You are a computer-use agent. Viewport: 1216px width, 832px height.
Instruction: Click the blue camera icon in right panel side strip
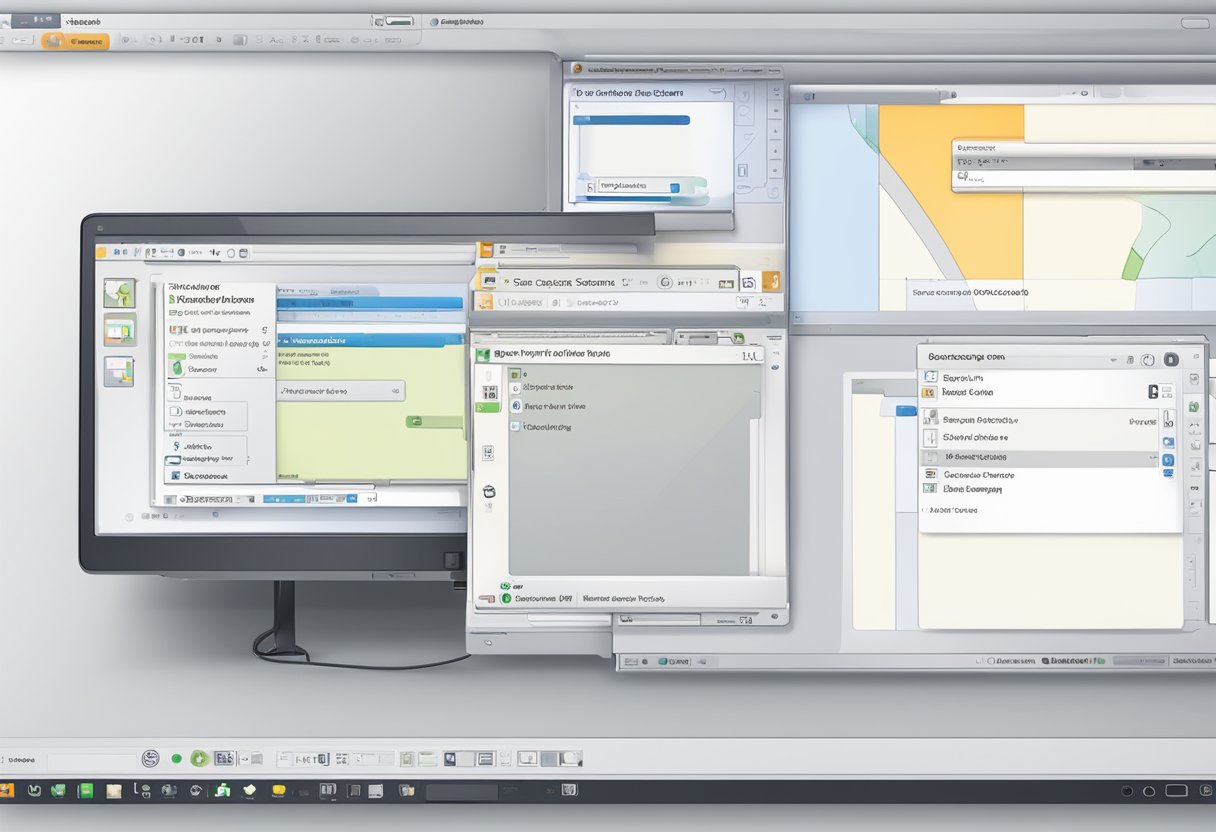tap(1167, 442)
